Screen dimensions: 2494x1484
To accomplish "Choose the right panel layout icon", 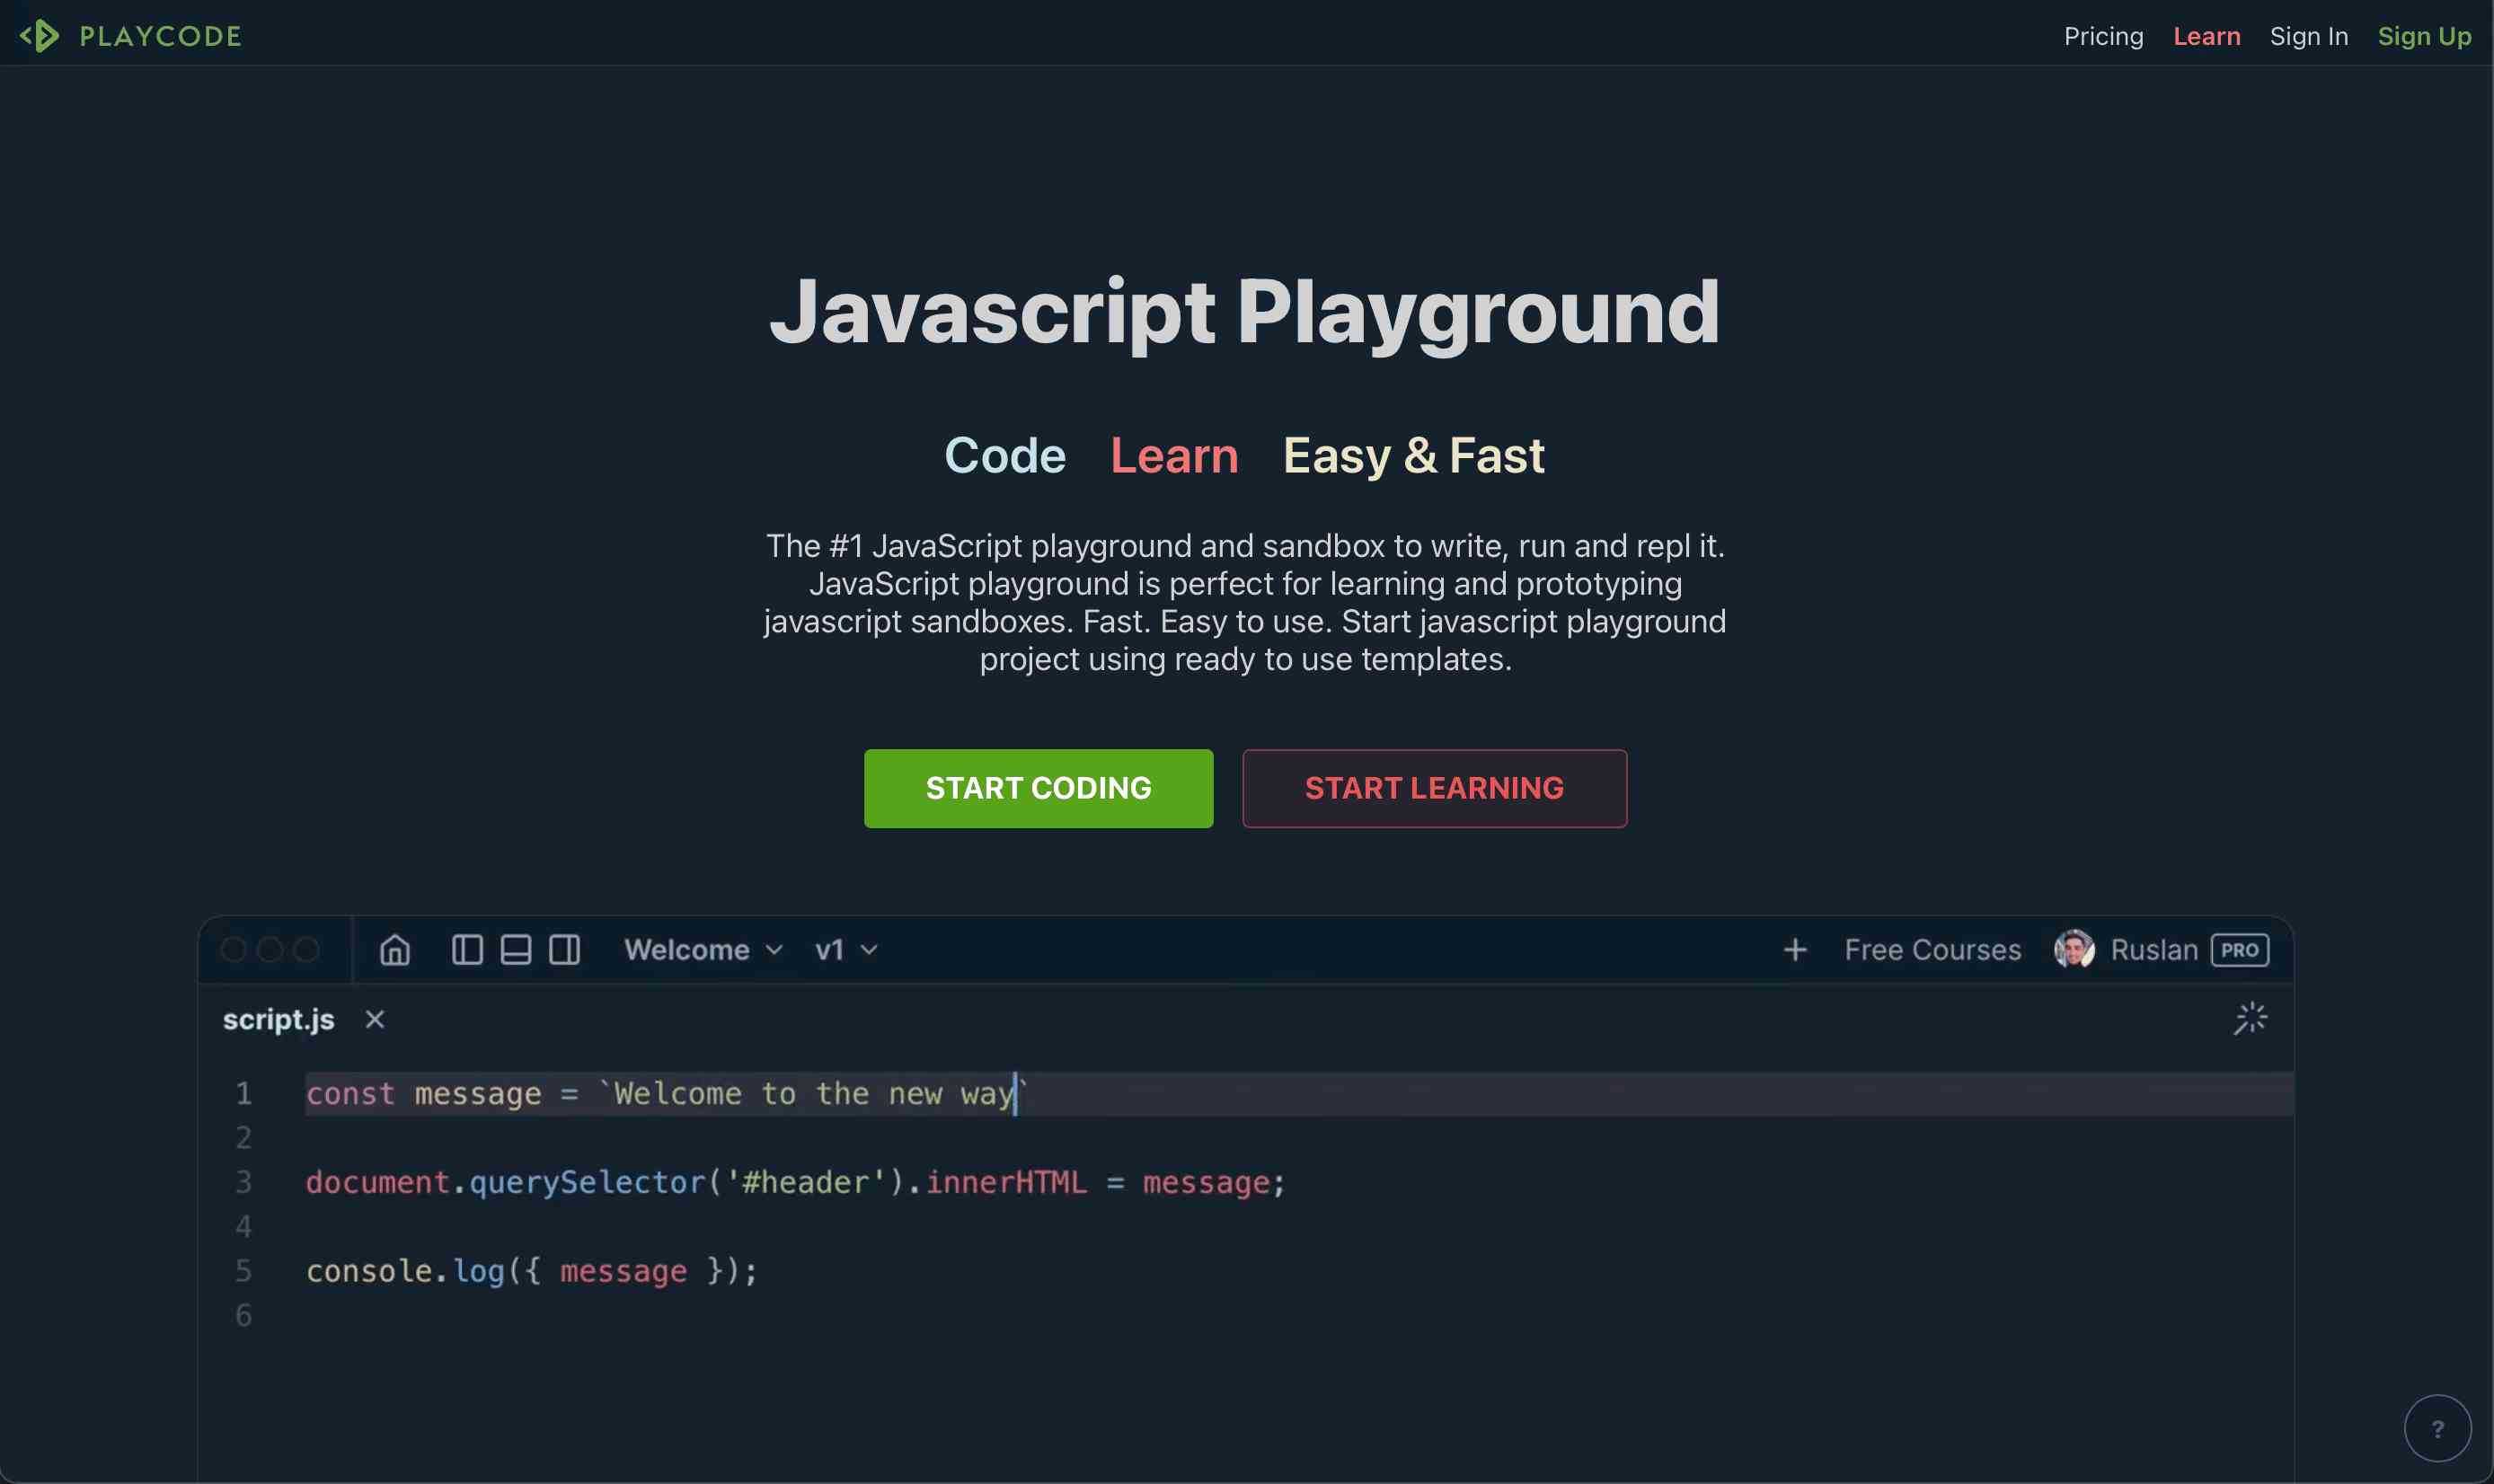I will 564,949.
